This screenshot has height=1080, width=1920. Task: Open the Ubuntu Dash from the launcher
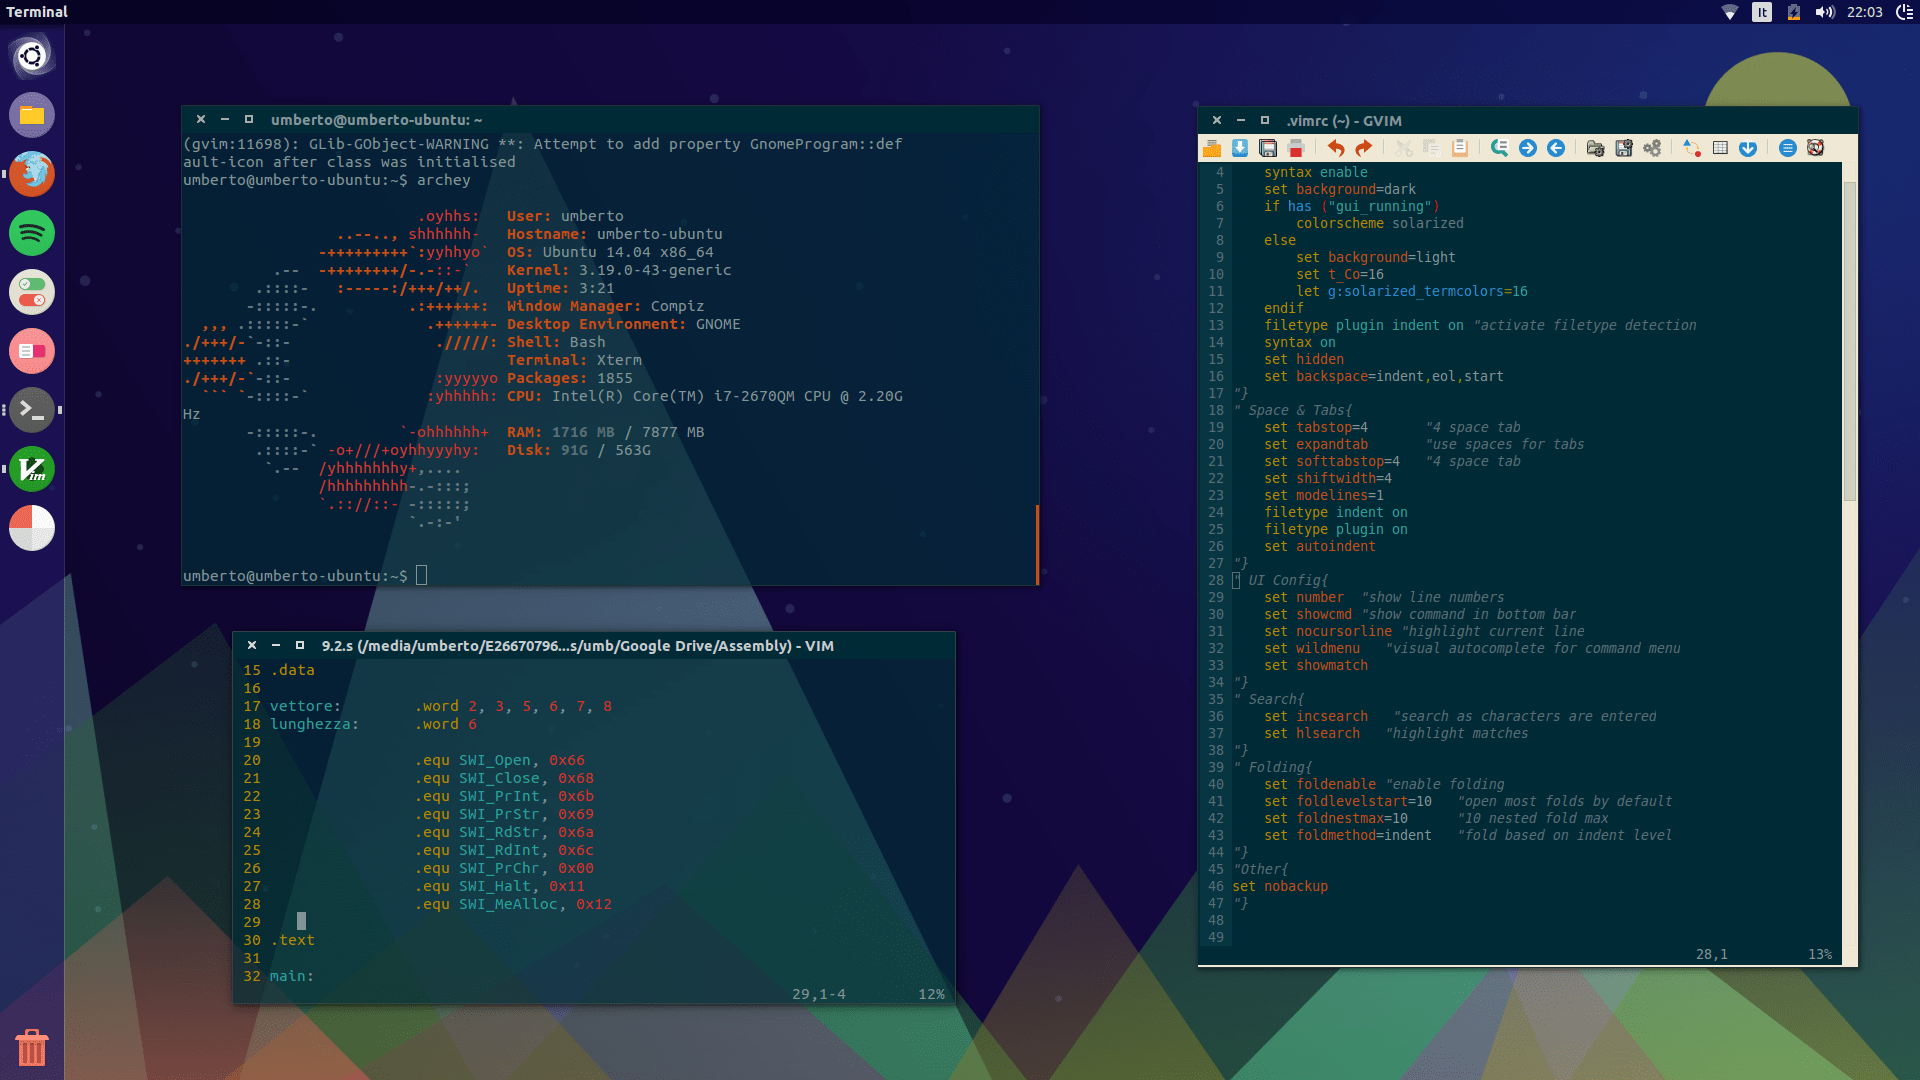click(32, 56)
